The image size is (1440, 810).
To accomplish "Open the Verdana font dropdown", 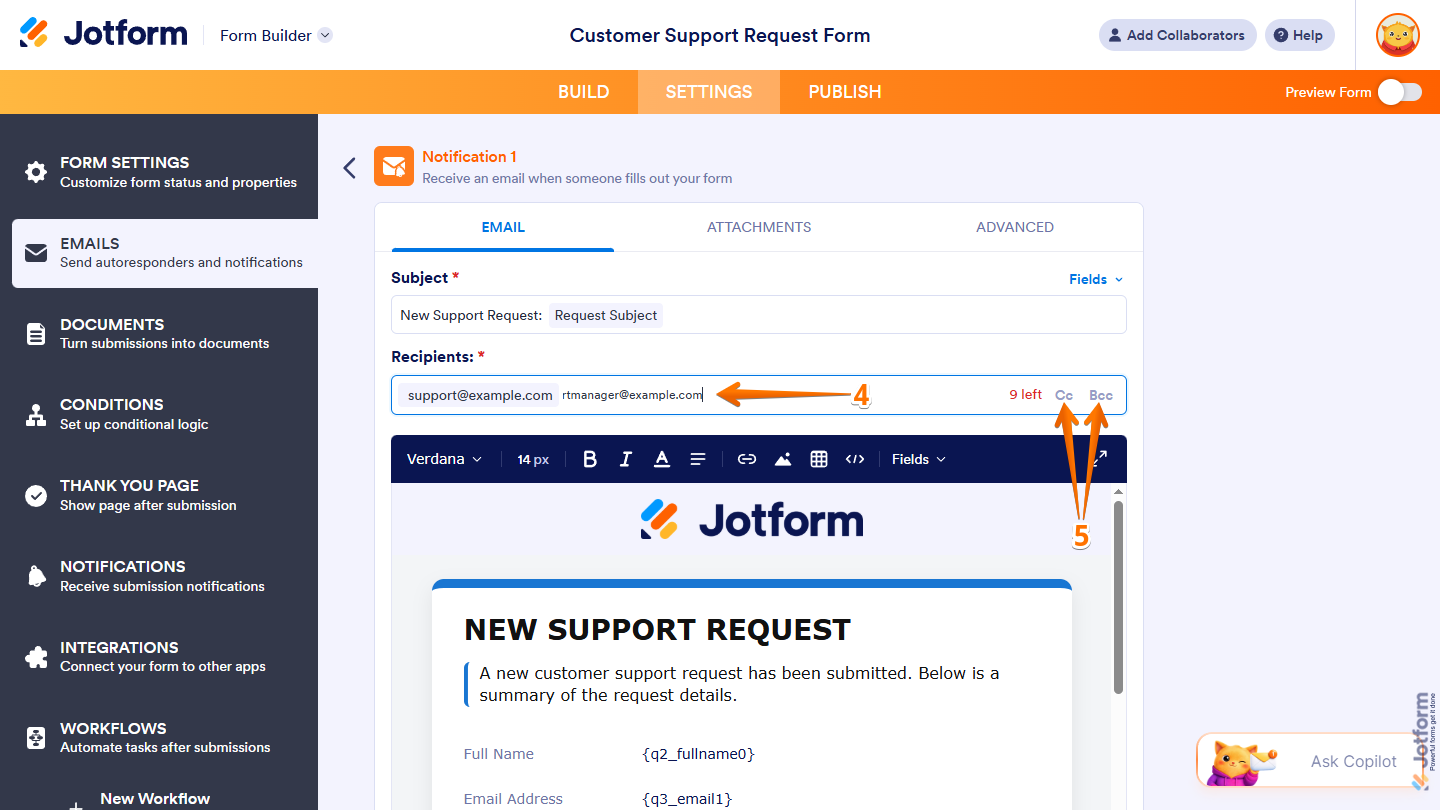I will 444,459.
